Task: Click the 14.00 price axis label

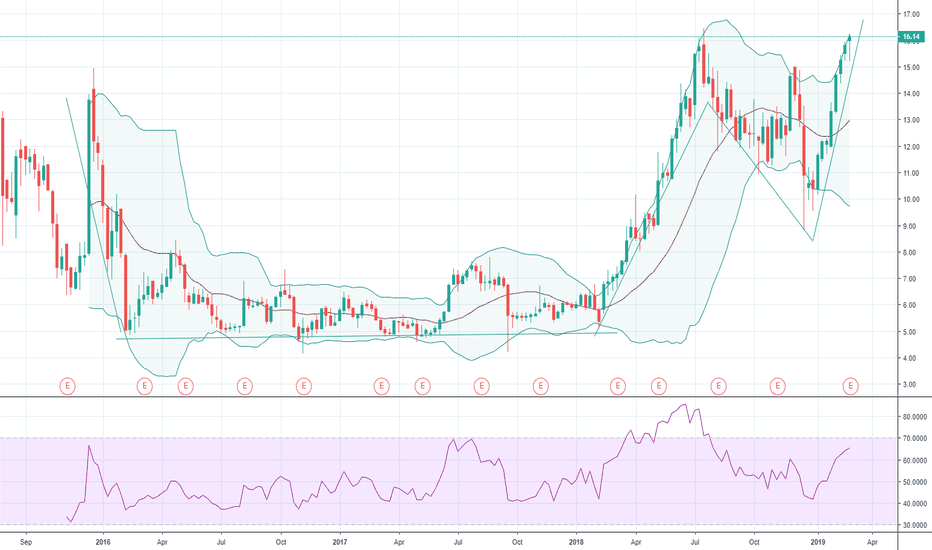Action: [x=911, y=93]
